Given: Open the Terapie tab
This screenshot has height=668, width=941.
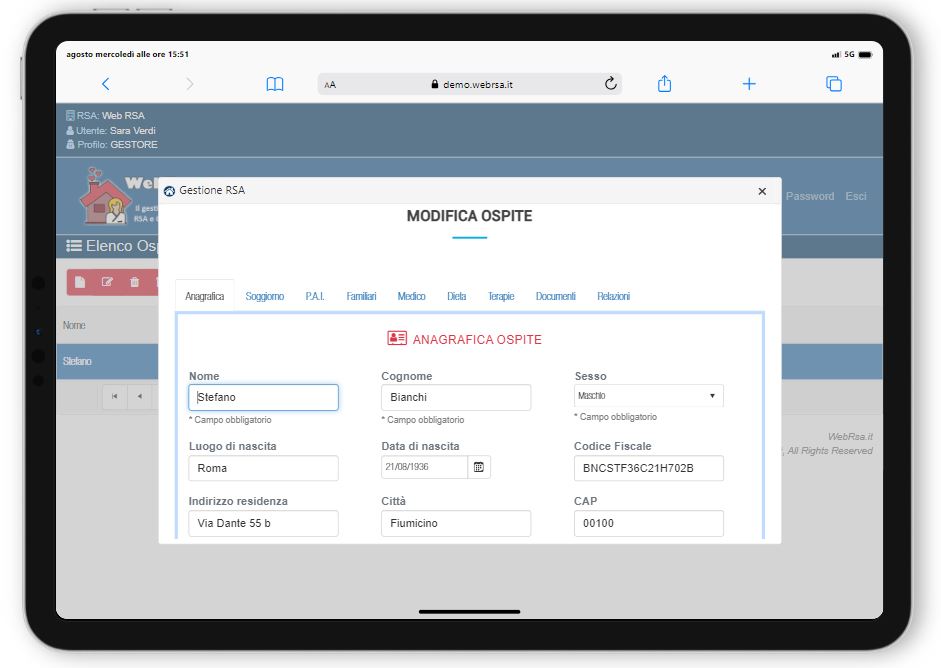Looking at the screenshot, I should coord(501,296).
